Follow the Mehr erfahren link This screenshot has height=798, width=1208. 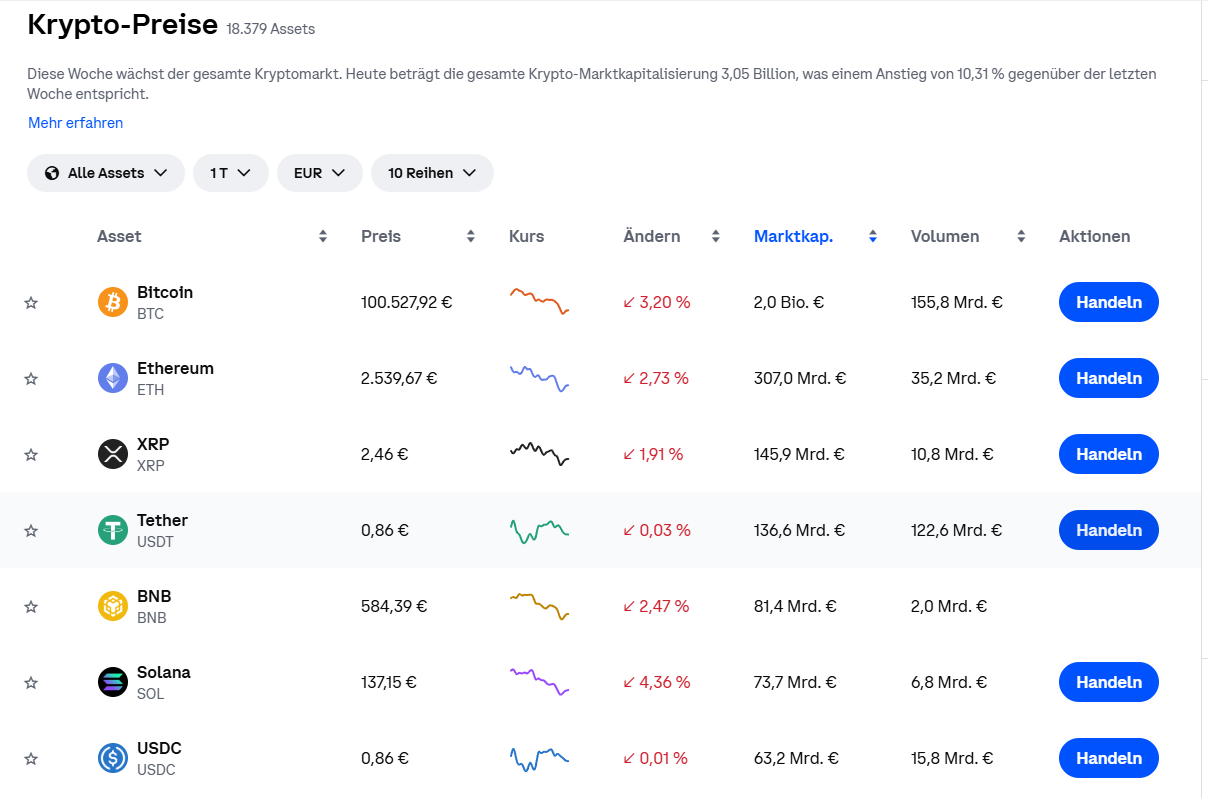tap(76, 123)
